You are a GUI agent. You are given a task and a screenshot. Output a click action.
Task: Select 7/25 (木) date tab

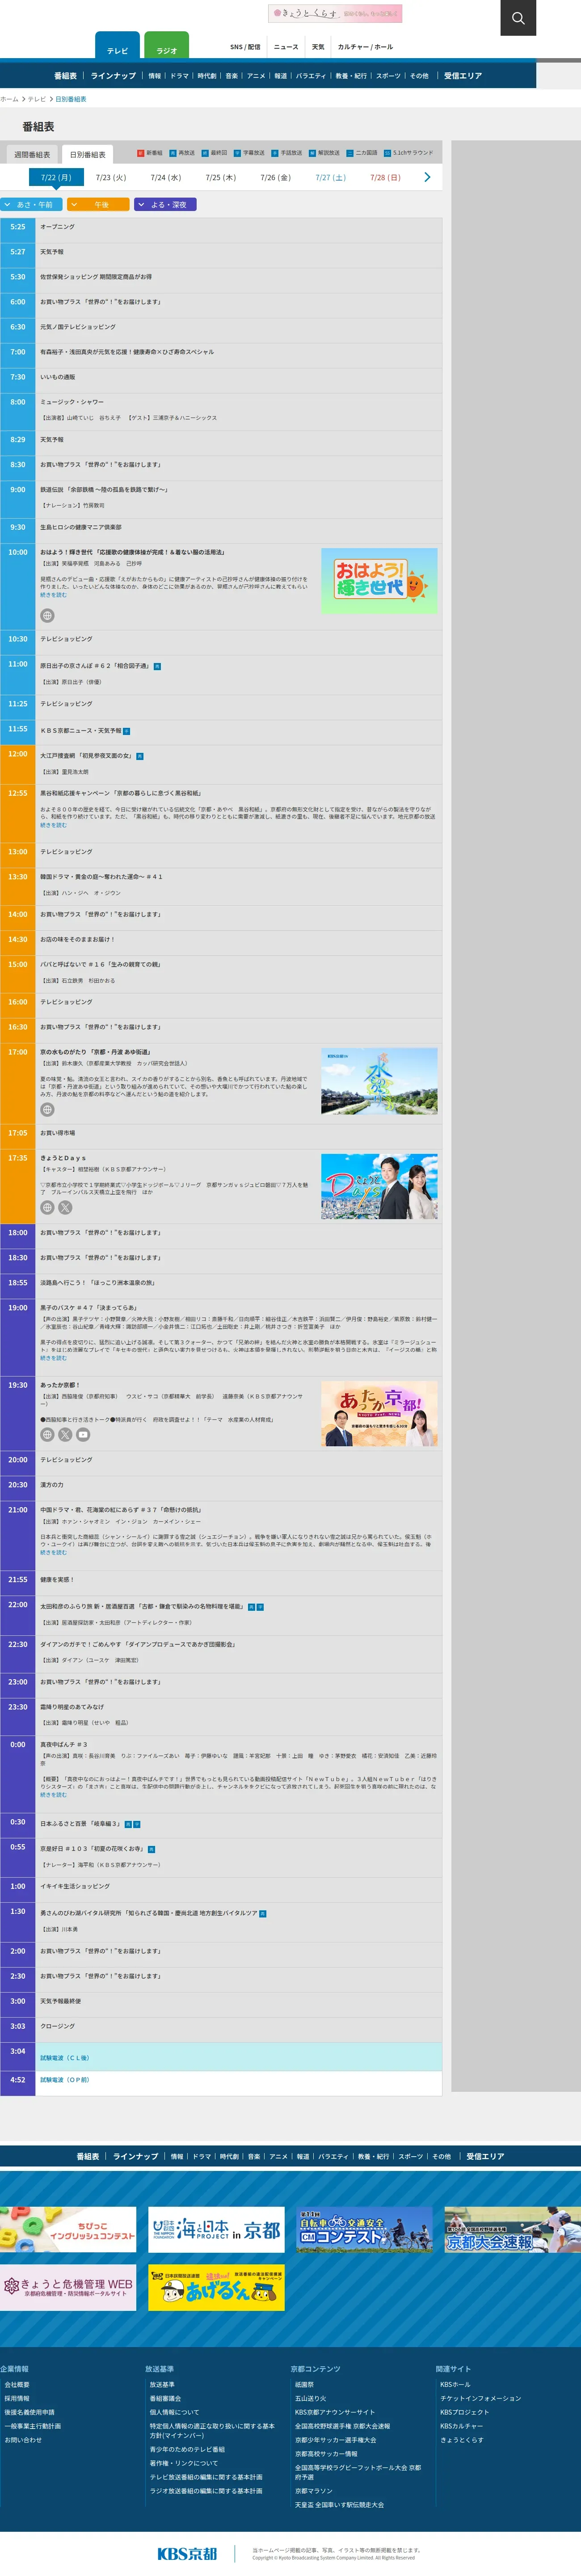(x=221, y=177)
